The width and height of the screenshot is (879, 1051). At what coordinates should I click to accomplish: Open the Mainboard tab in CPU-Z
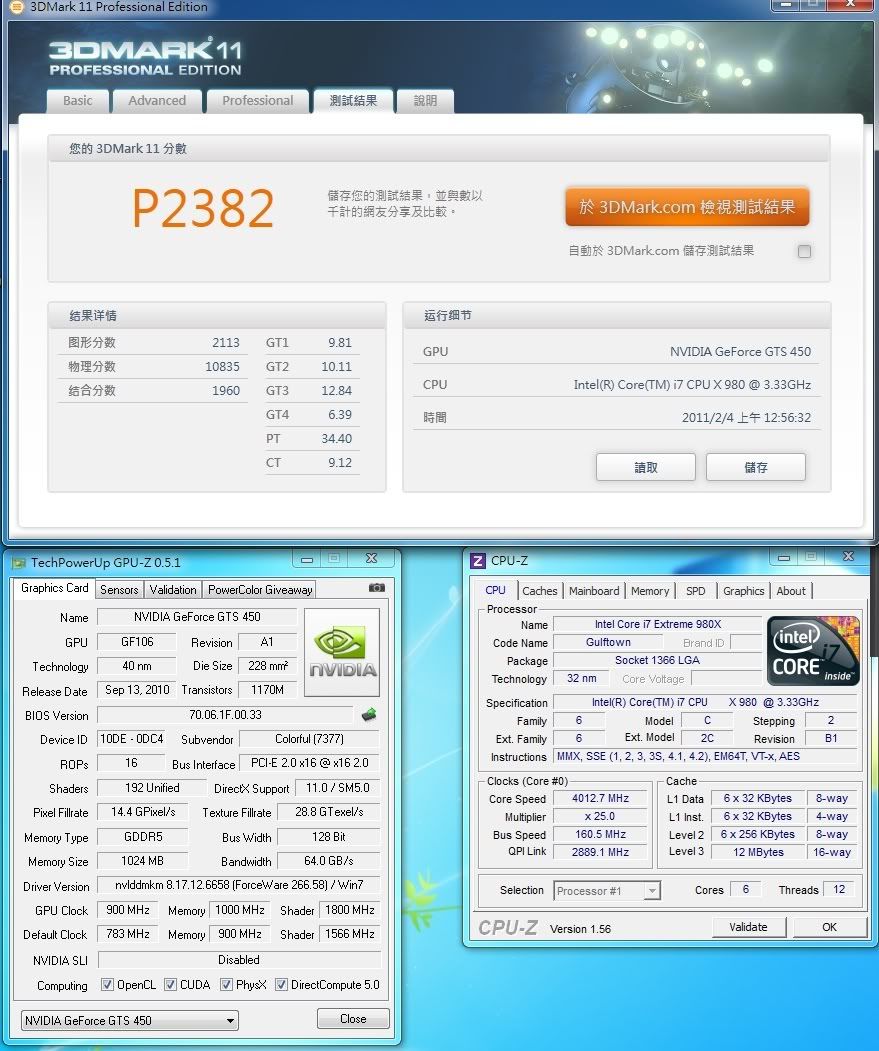(x=594, y=591)
